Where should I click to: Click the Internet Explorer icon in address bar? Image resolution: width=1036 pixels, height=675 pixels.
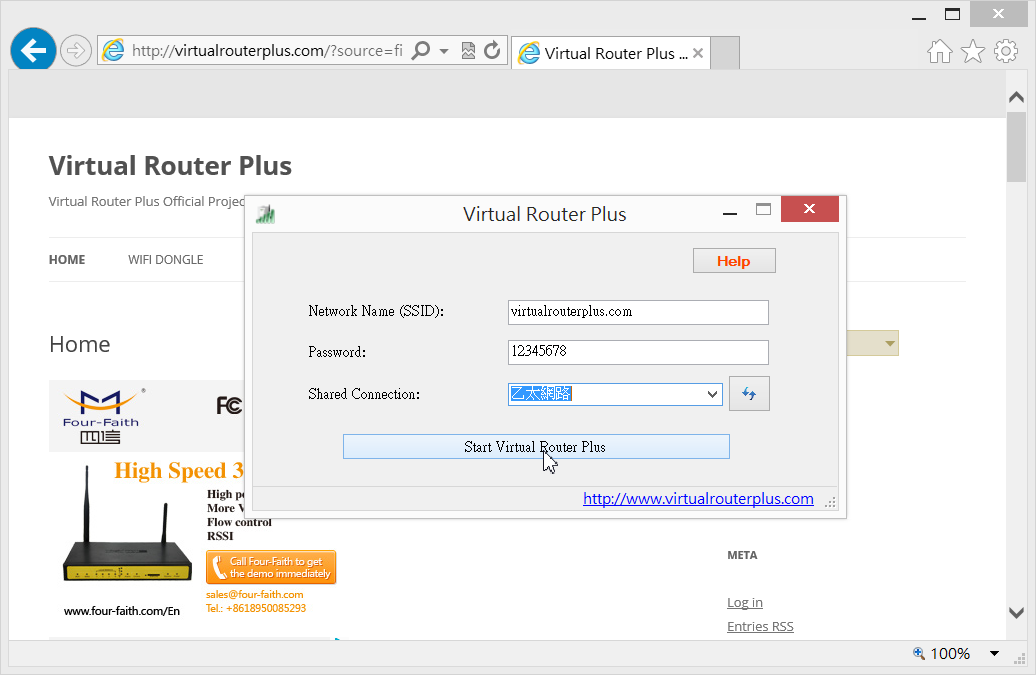(114, 50)
